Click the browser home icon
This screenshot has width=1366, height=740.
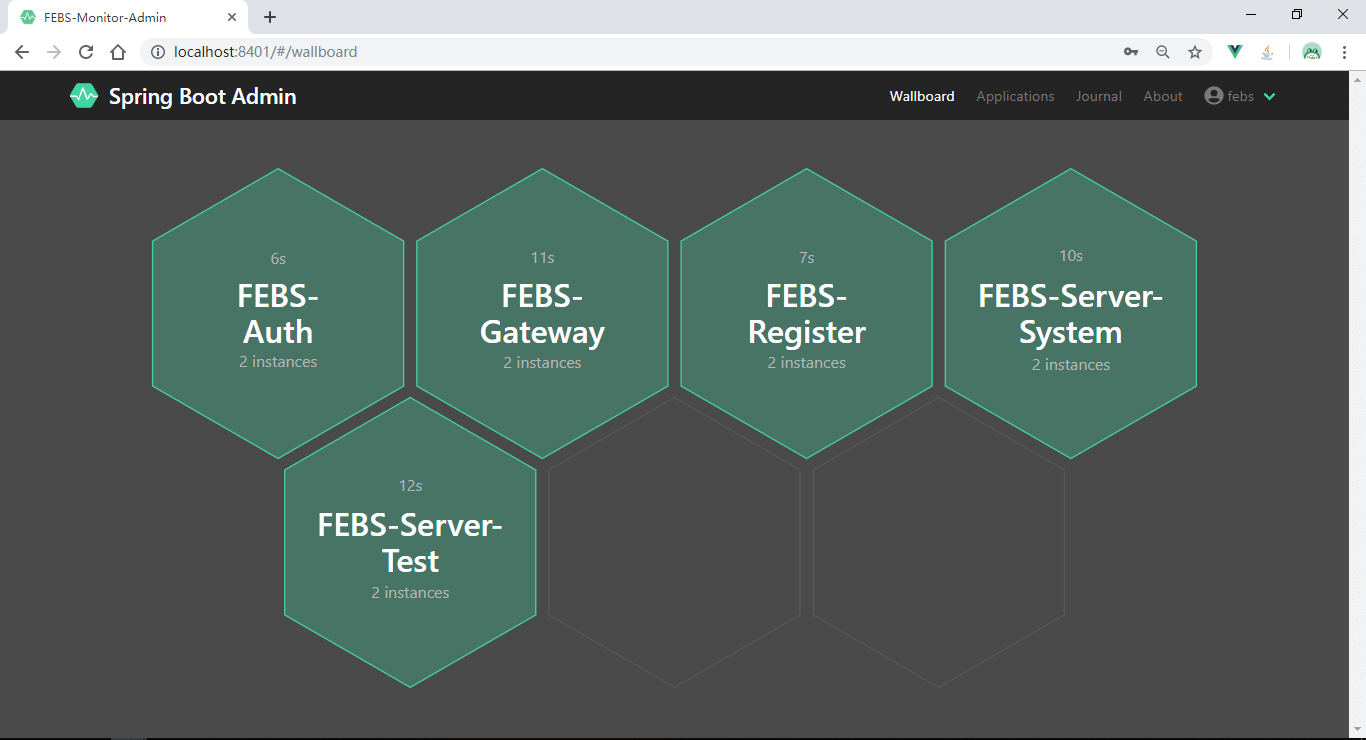coord(118,52)
